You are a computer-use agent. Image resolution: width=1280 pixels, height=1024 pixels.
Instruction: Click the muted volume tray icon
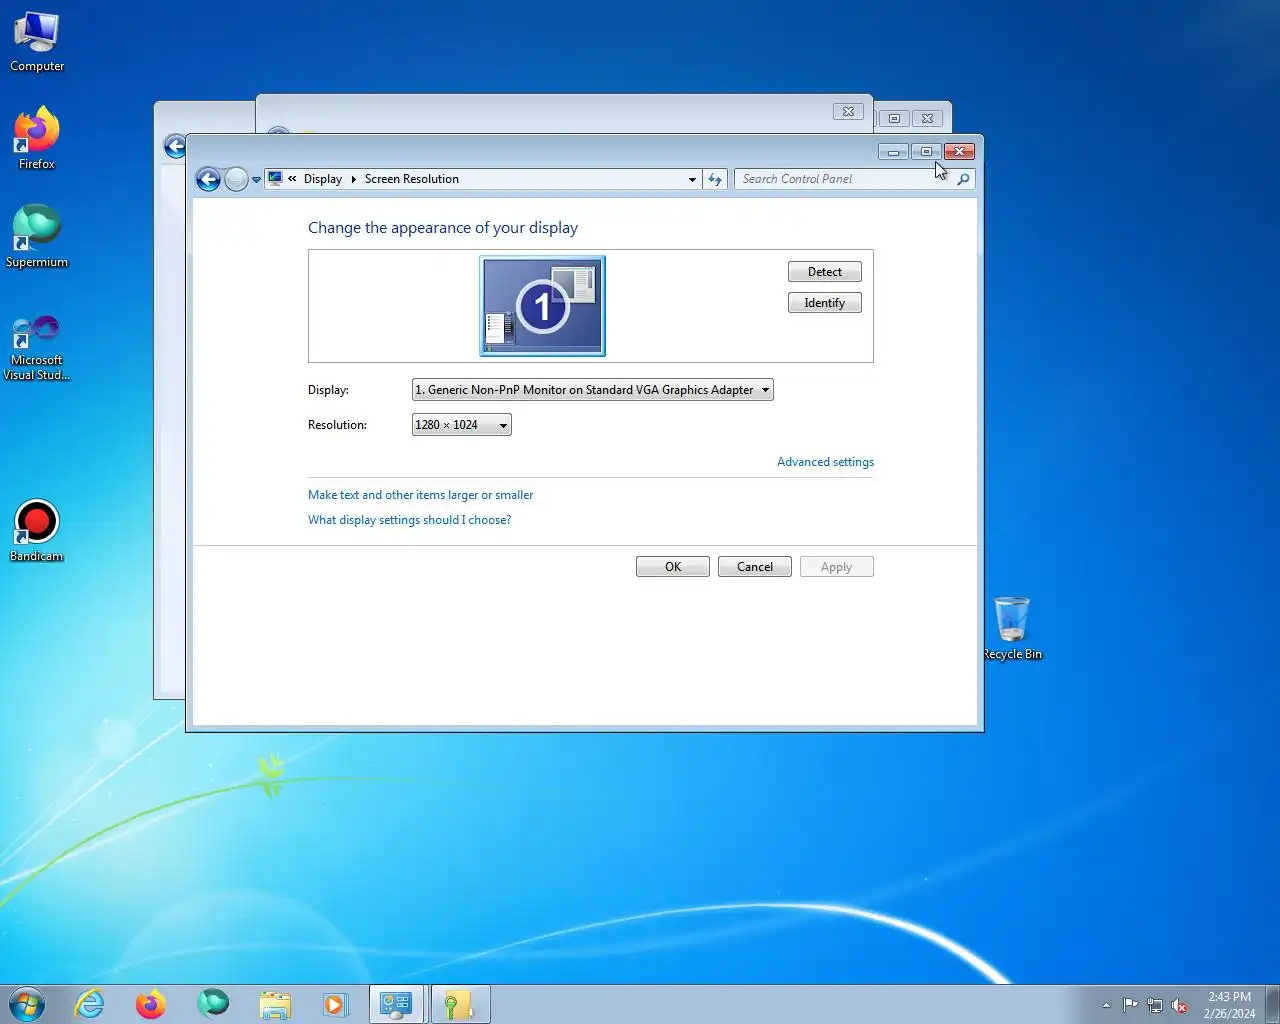point(1180,1005)
